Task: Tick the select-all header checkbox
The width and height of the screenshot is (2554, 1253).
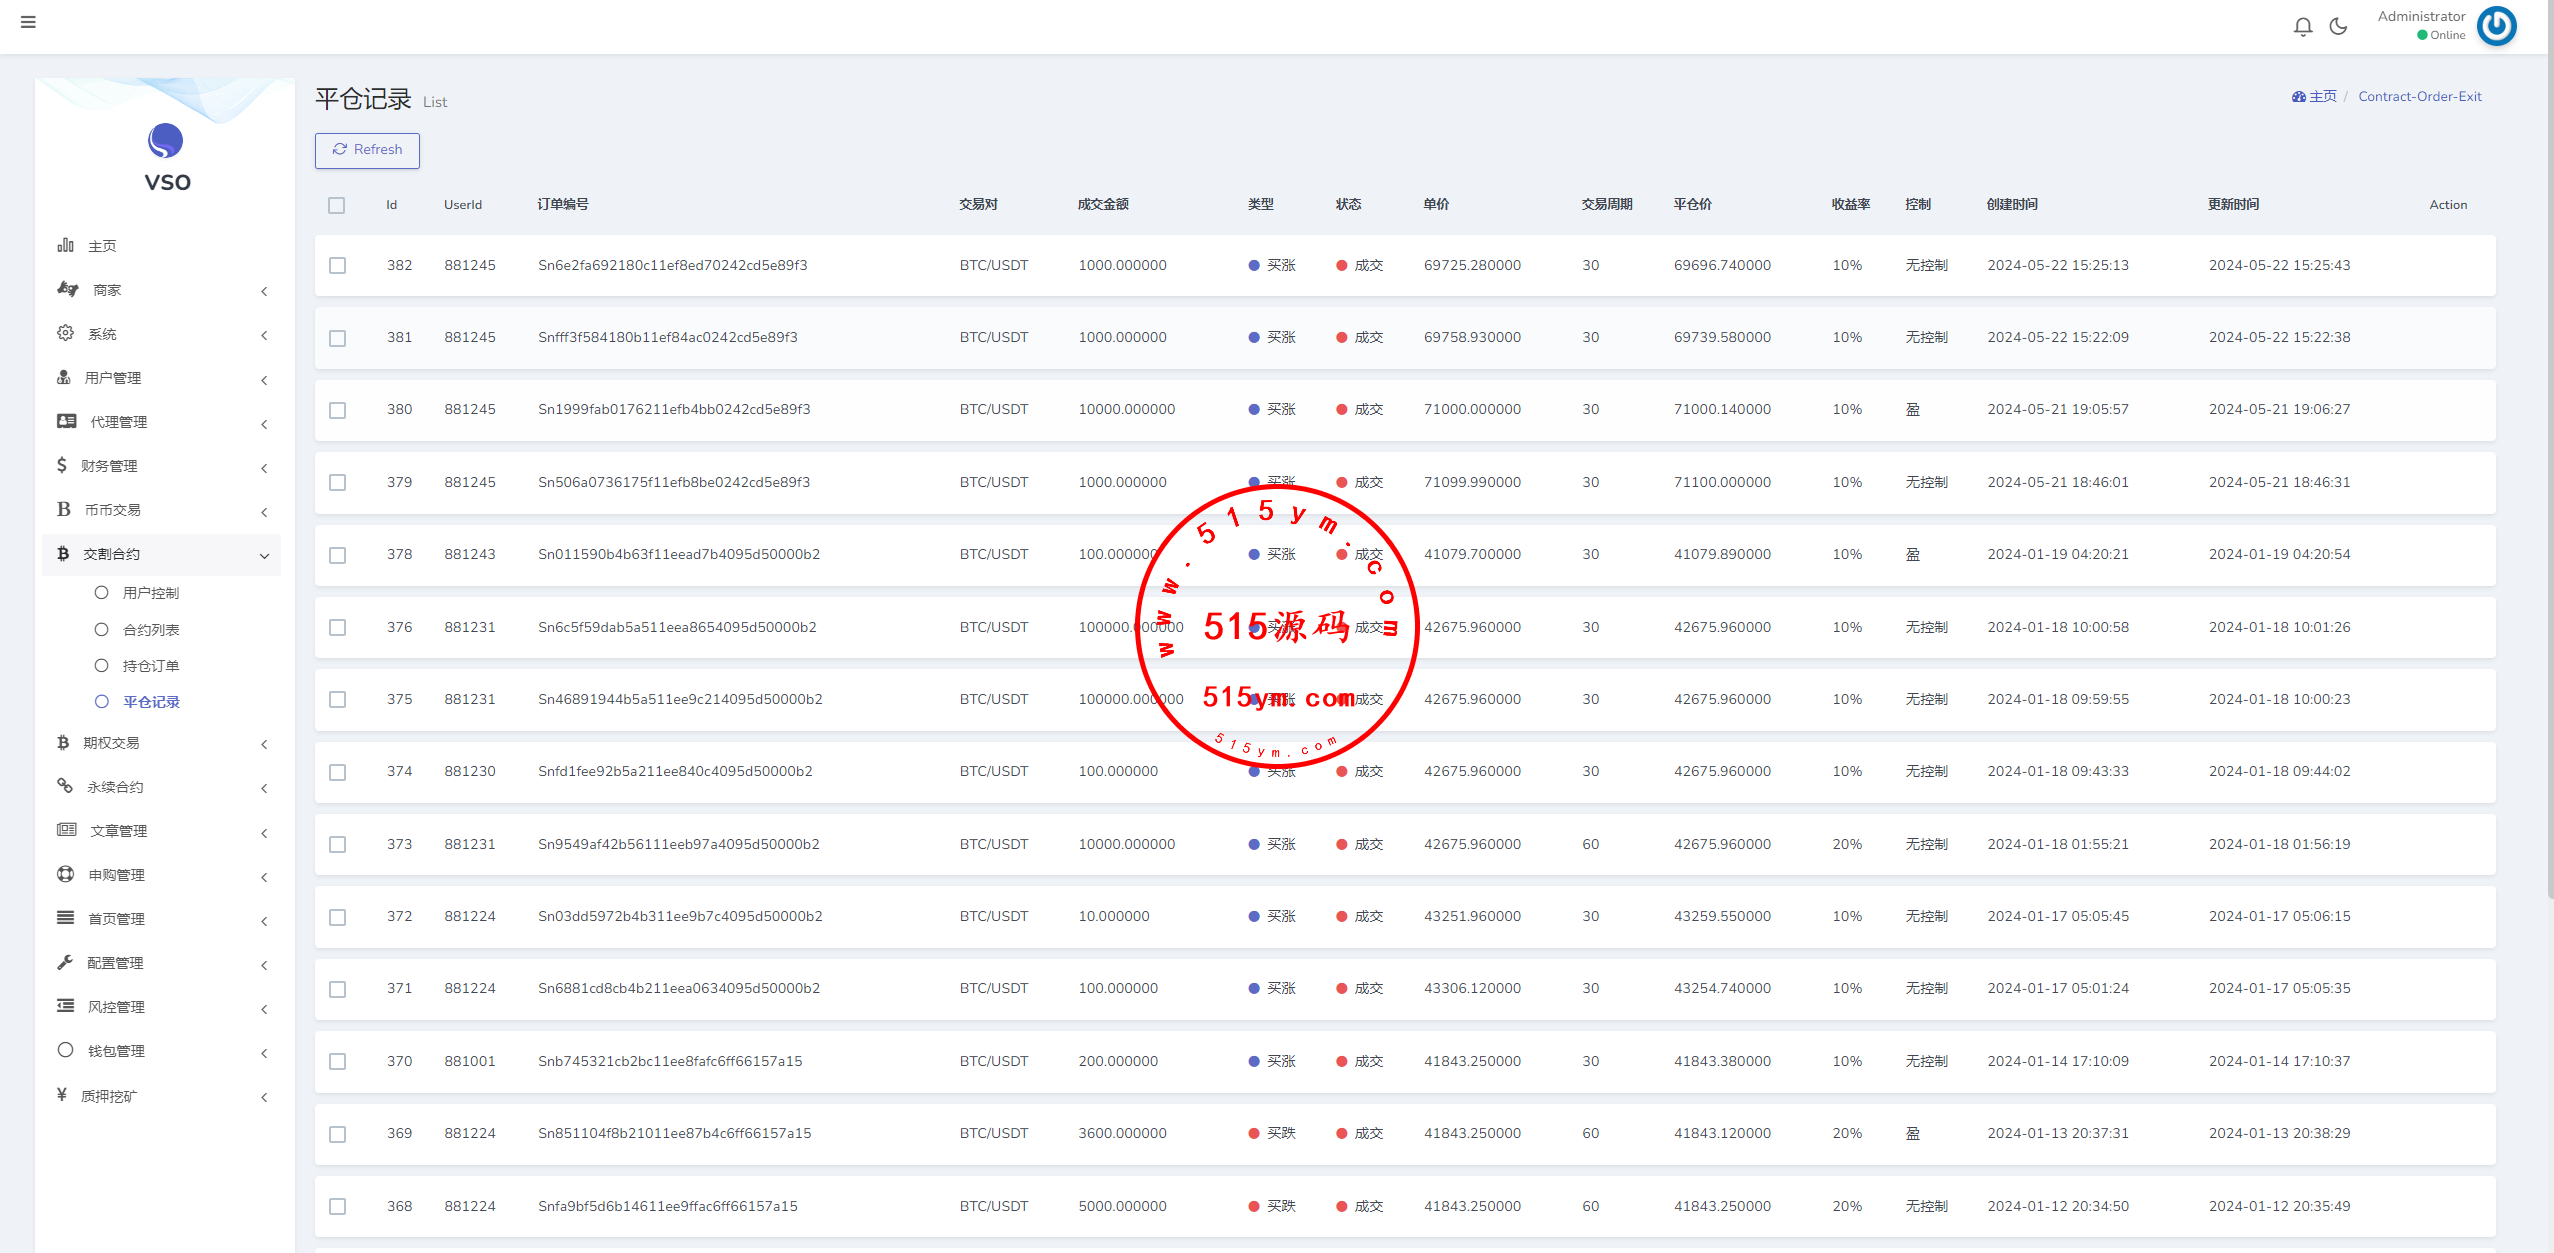Action: coord(337,205)
